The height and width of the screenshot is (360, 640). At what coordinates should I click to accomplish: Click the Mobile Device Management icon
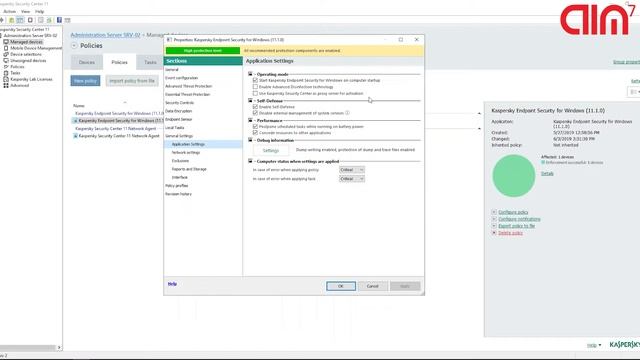coord(6,48)
